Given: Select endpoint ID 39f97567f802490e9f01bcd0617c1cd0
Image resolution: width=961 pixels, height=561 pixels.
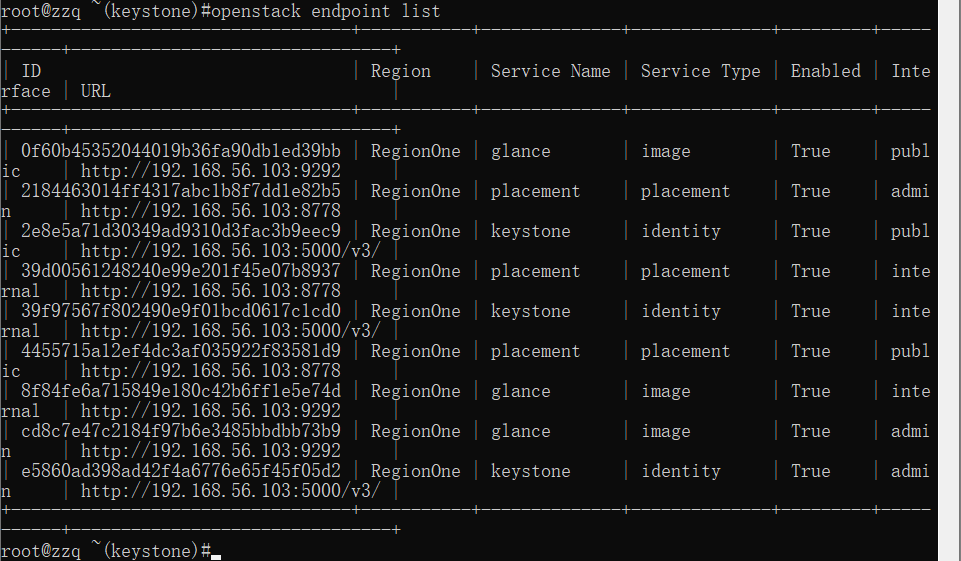Looking at the screenshot, I should point(181,311).
